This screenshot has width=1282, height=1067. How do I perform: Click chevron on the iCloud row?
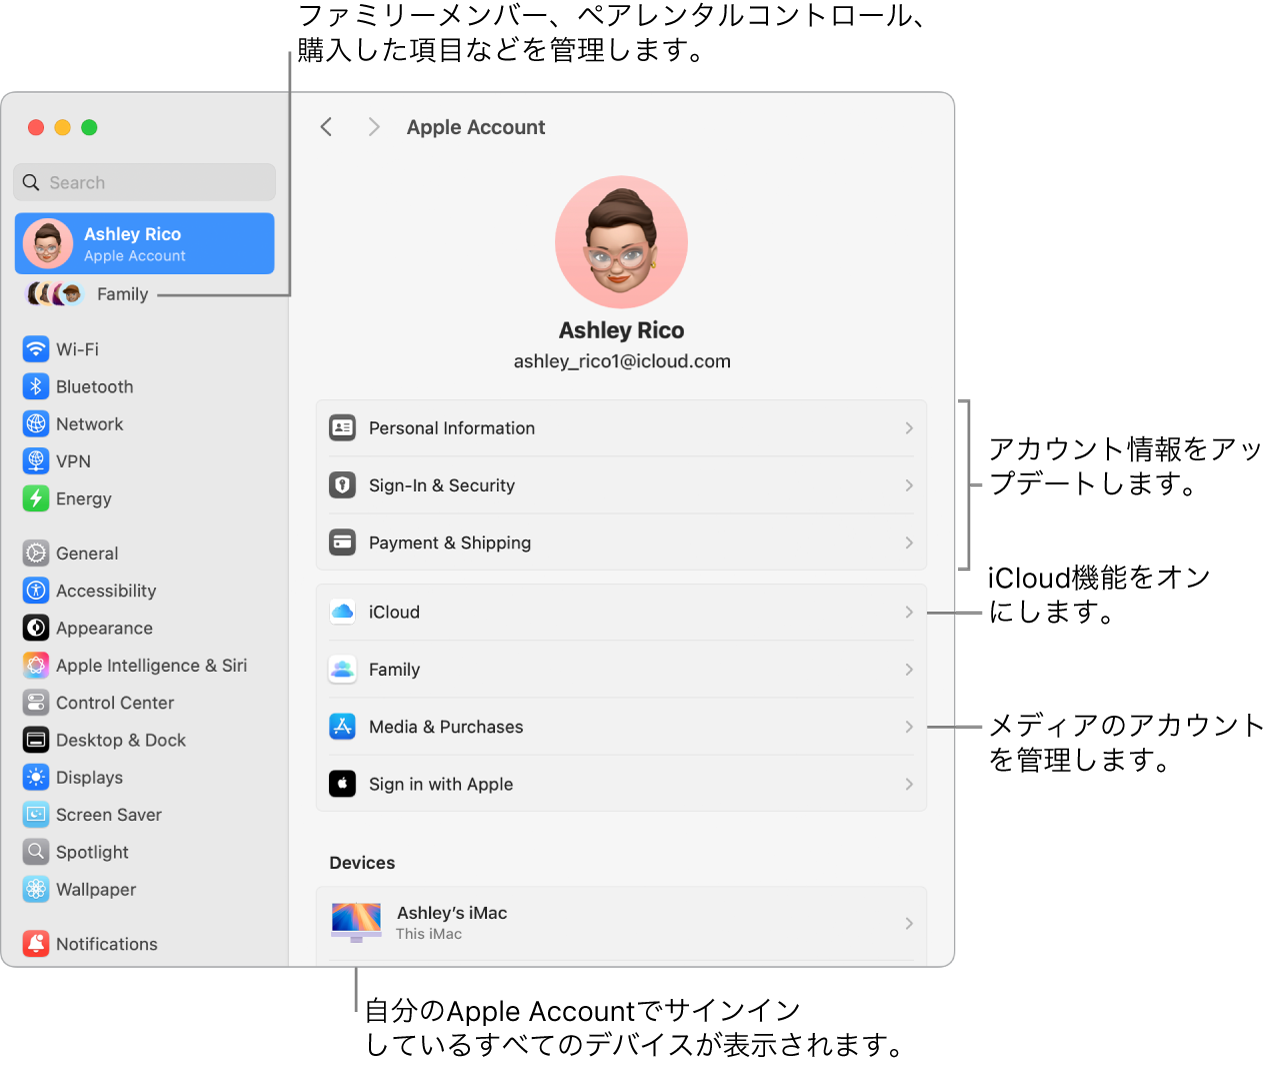[909, 612]
